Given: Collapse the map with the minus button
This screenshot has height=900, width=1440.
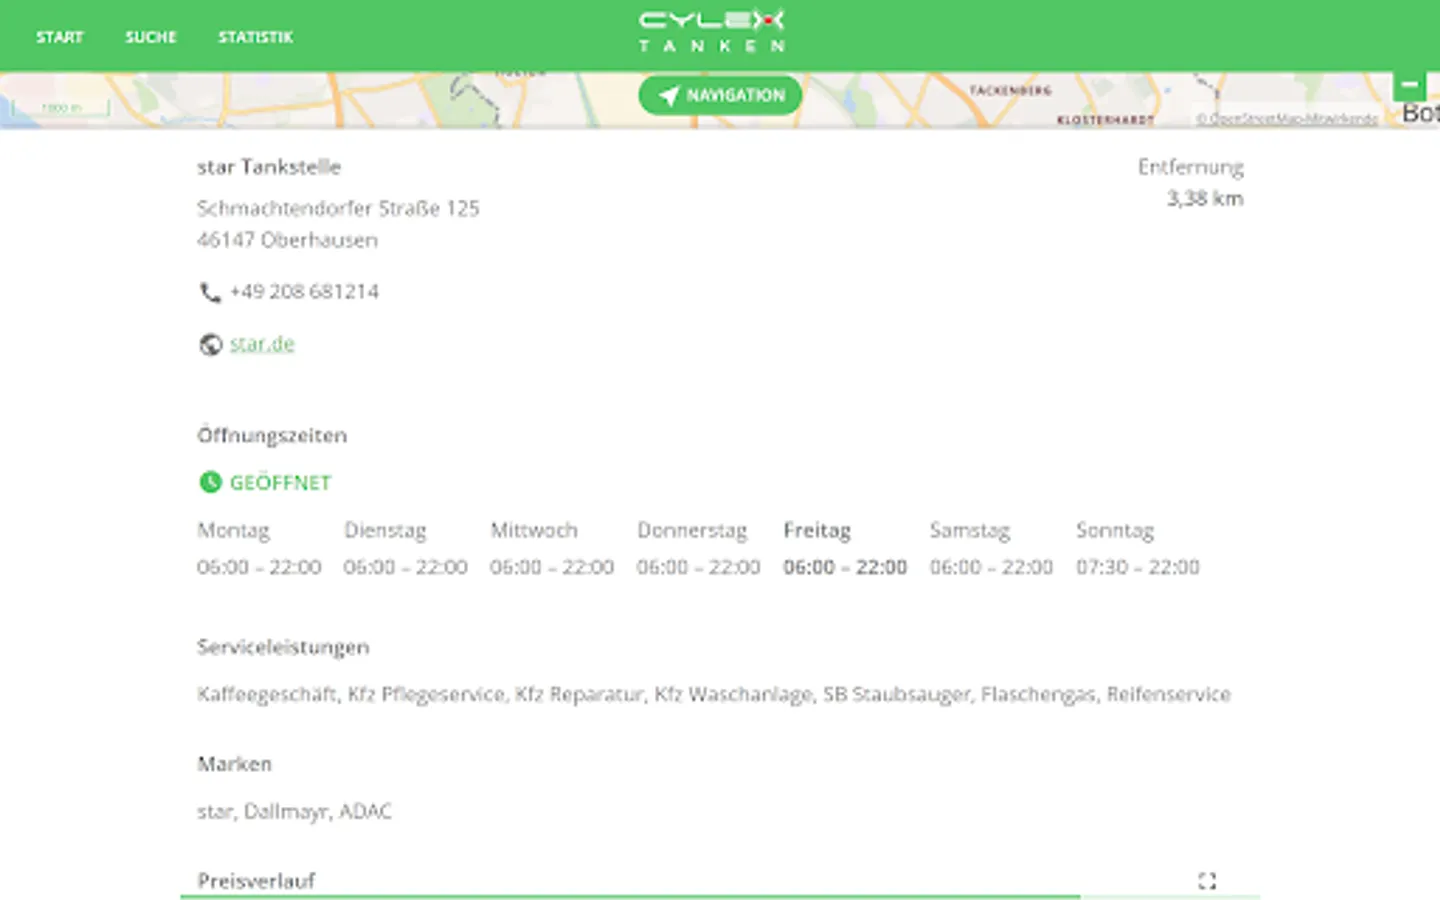Looking at the screenshot, I should [x=1409, y=85].
